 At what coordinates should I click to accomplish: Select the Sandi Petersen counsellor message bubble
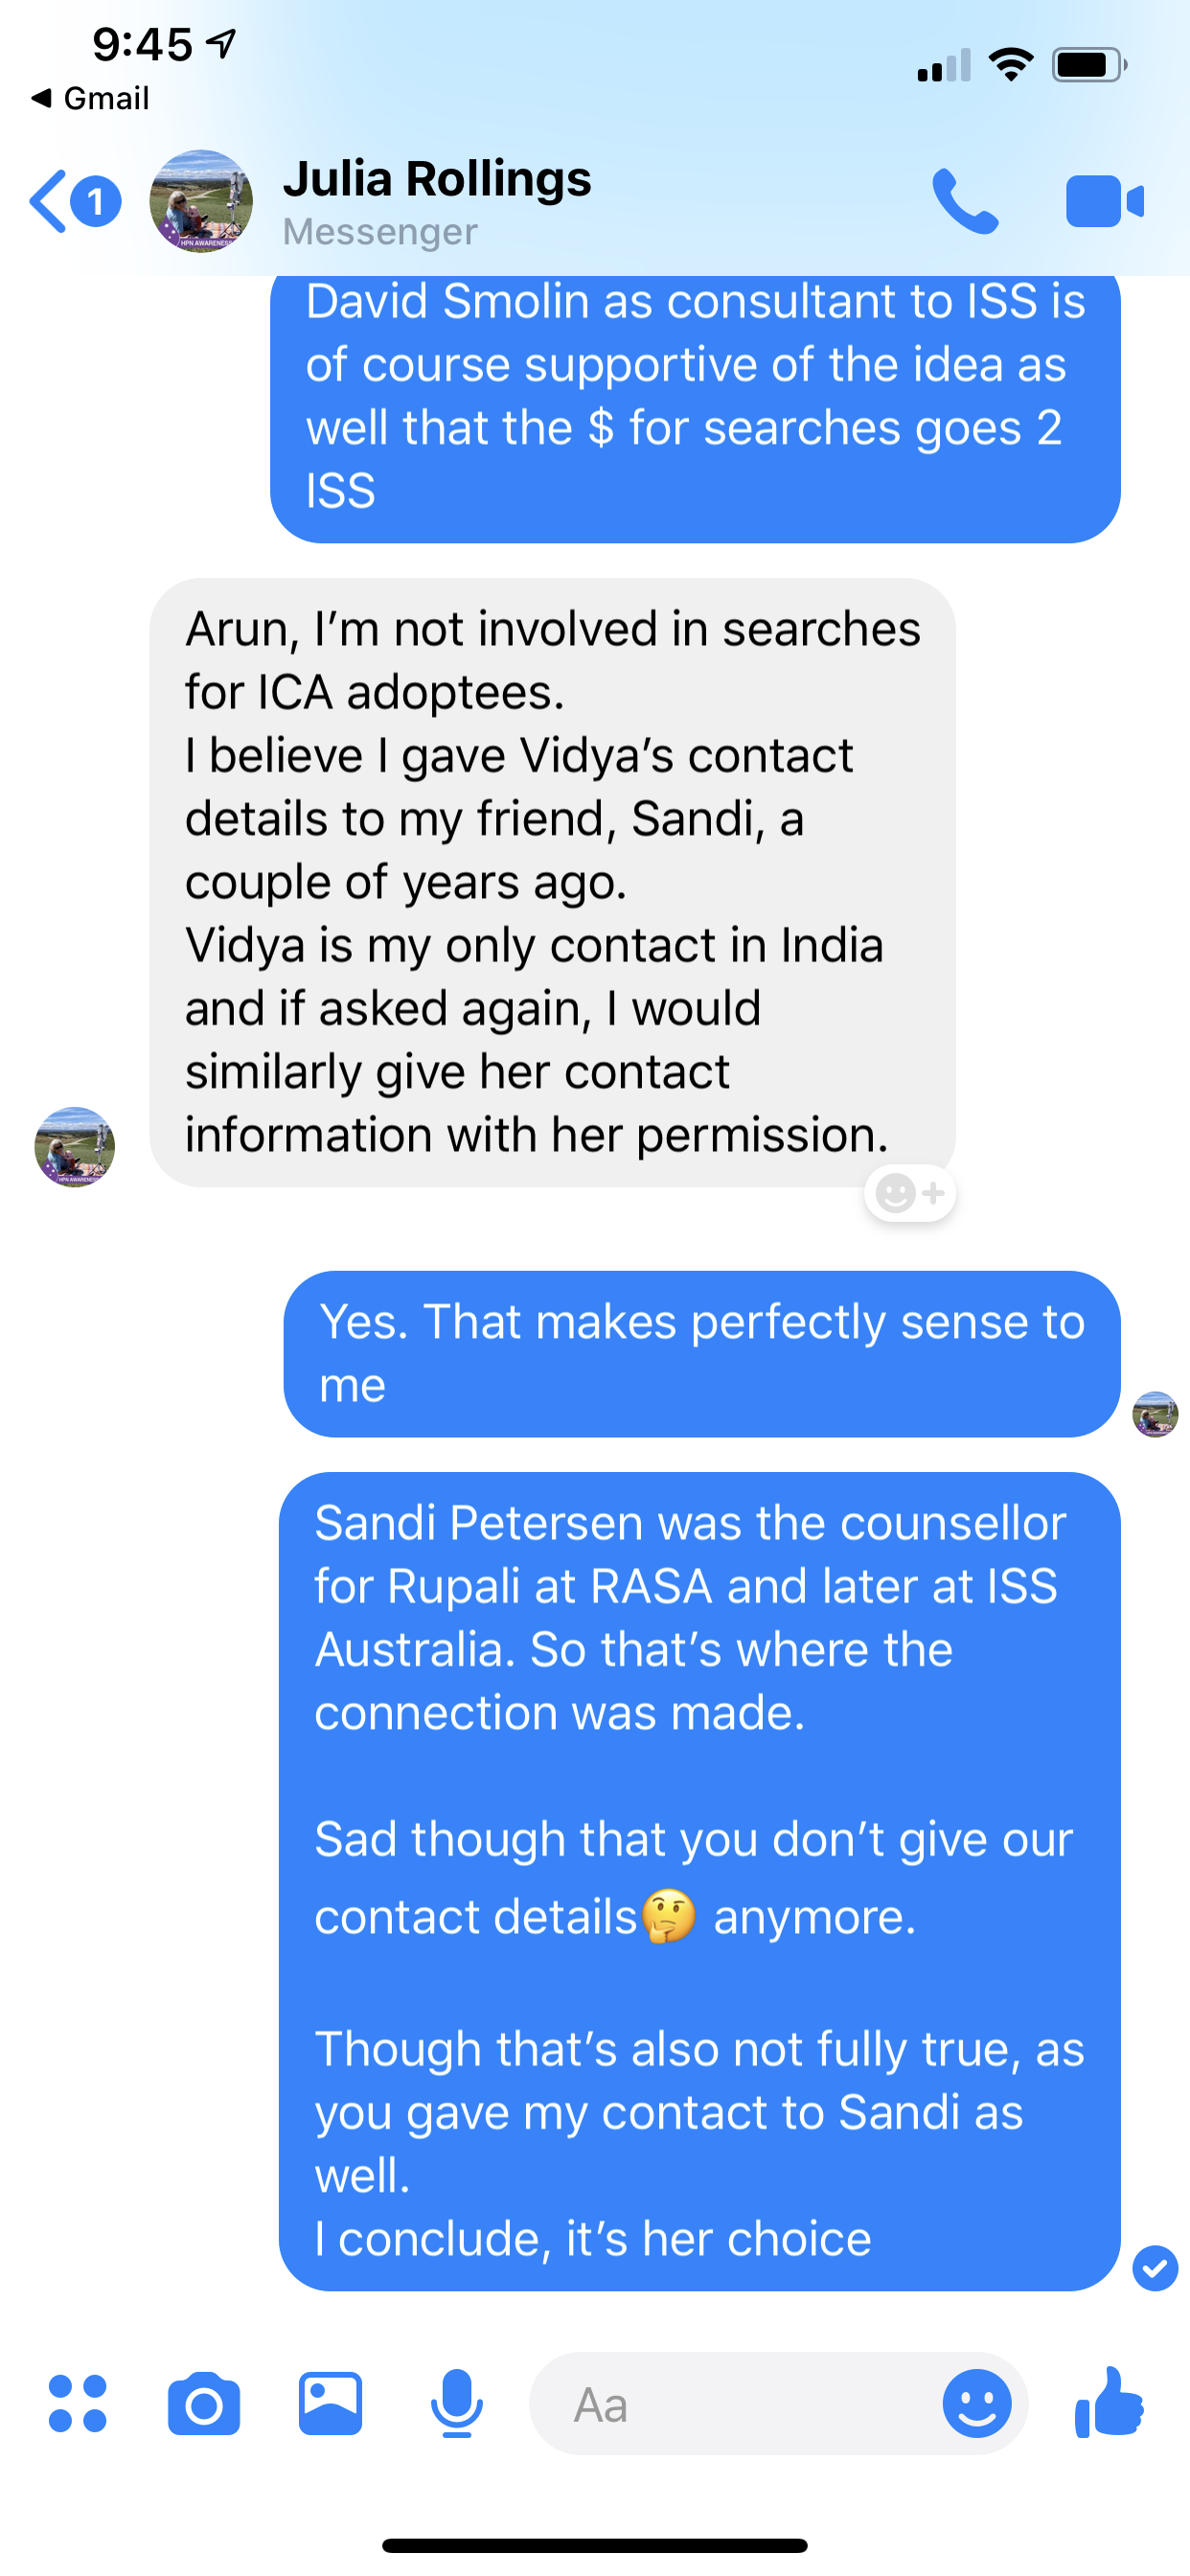pyautogui.click(x=699, y=1881)
